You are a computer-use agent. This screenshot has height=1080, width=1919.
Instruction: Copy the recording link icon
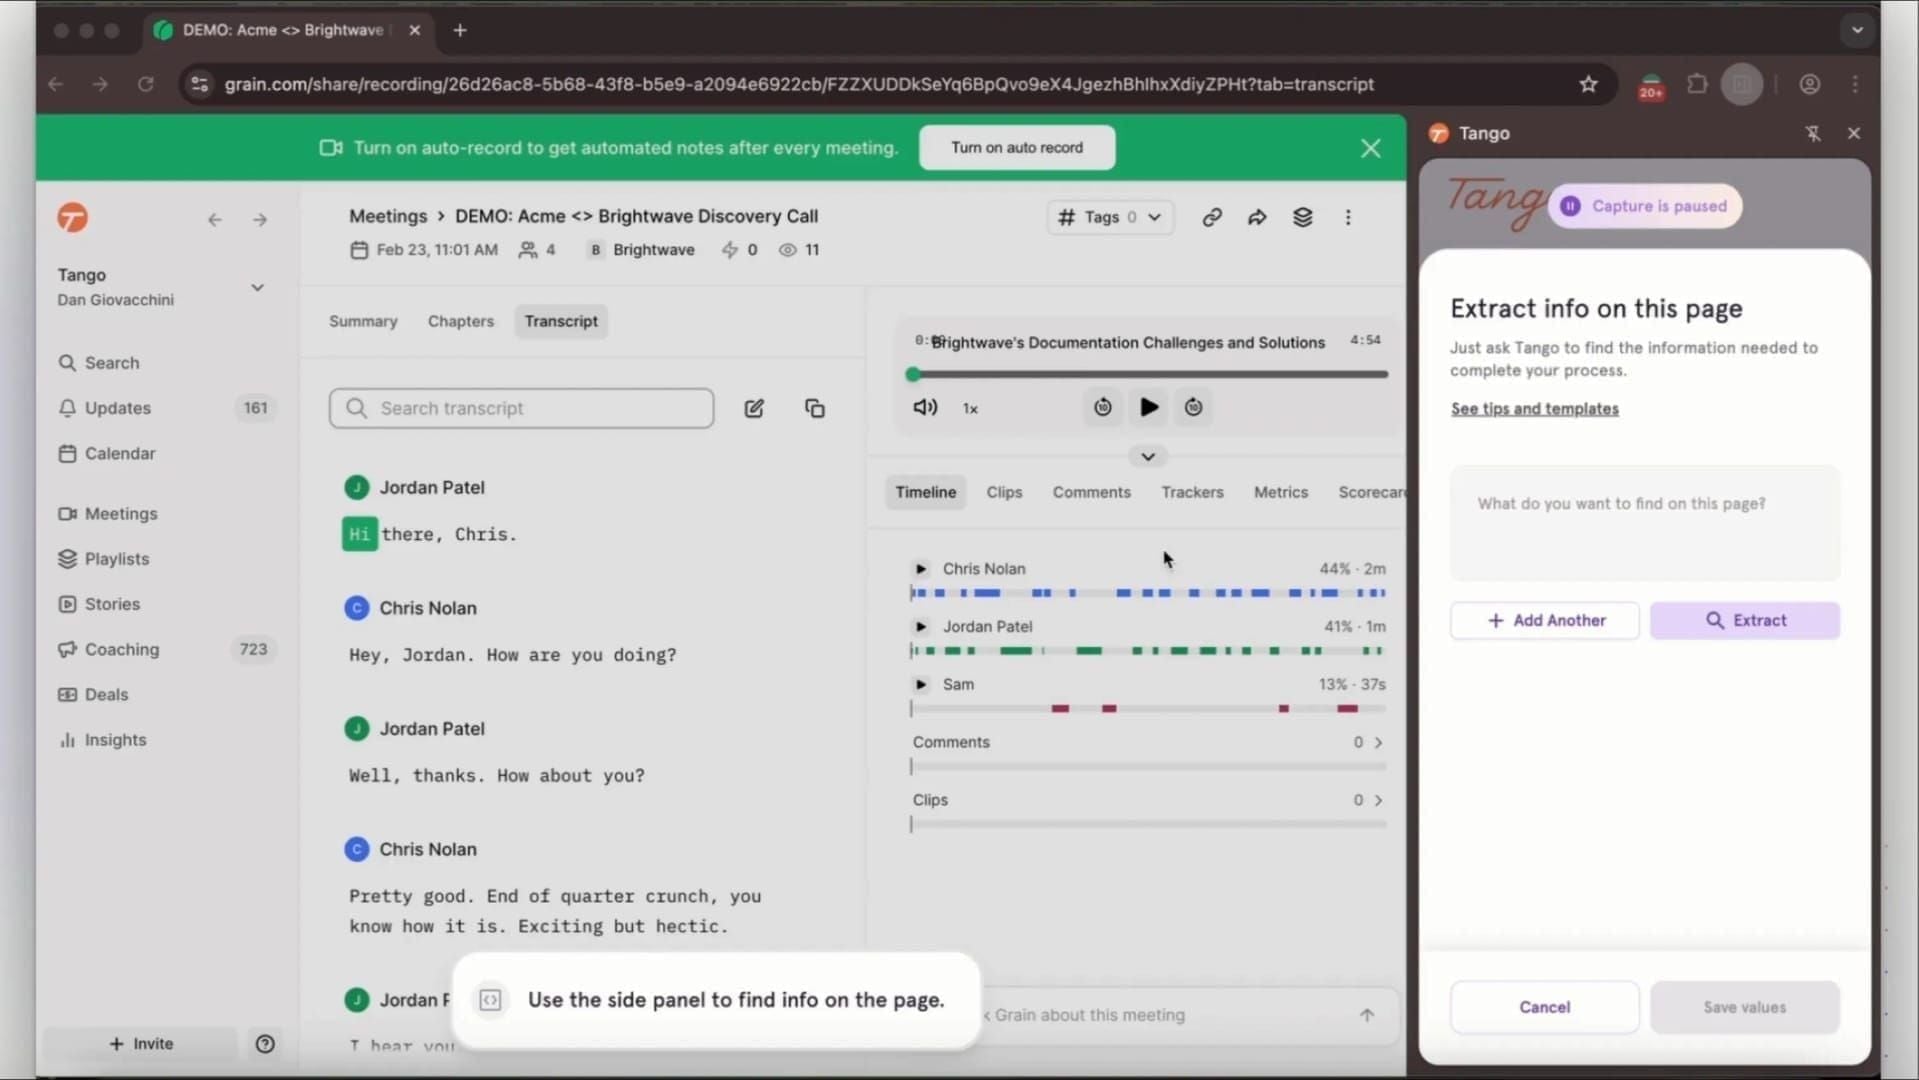click(1211, 217)
